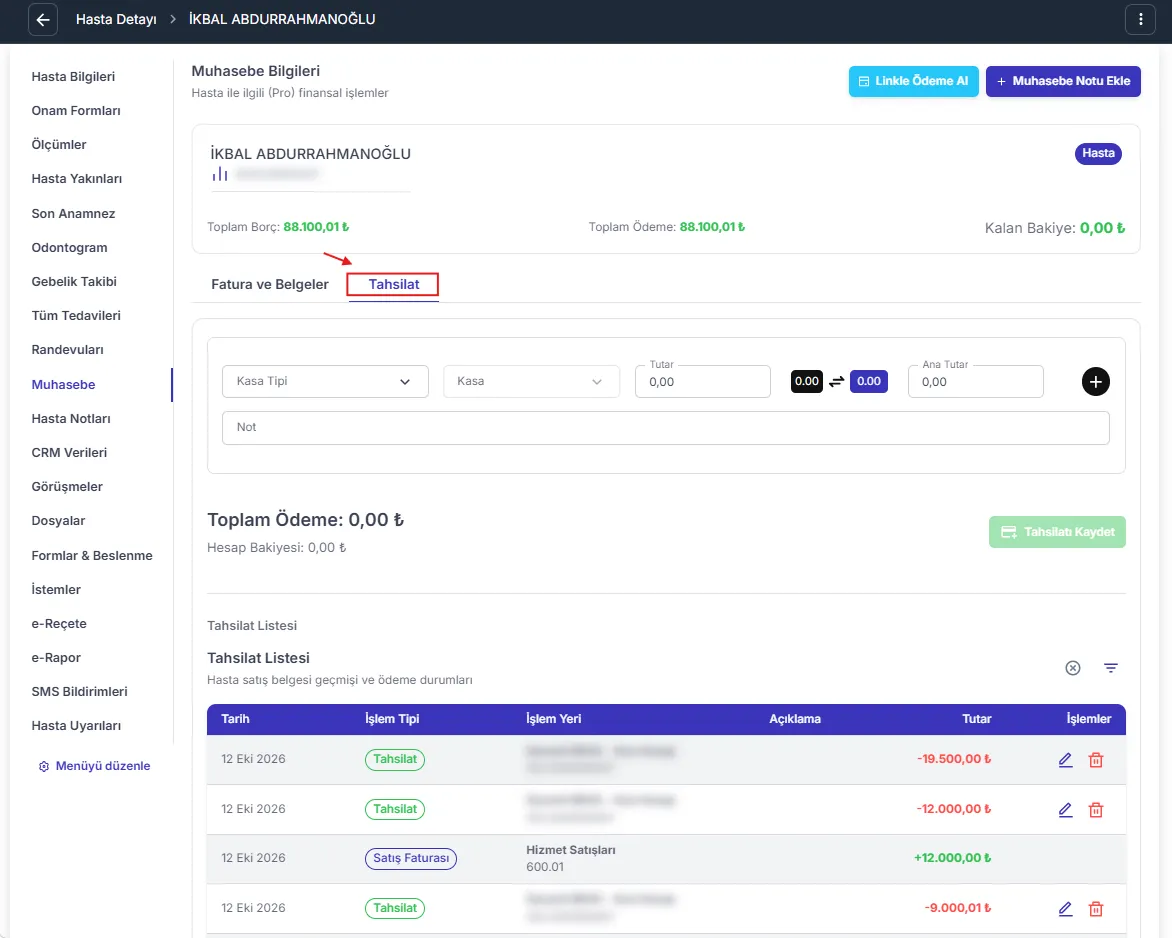Edit the -19.500,00 Tahsilat row
This screenshot has height=938, width=1172.
click(1065, 760)
